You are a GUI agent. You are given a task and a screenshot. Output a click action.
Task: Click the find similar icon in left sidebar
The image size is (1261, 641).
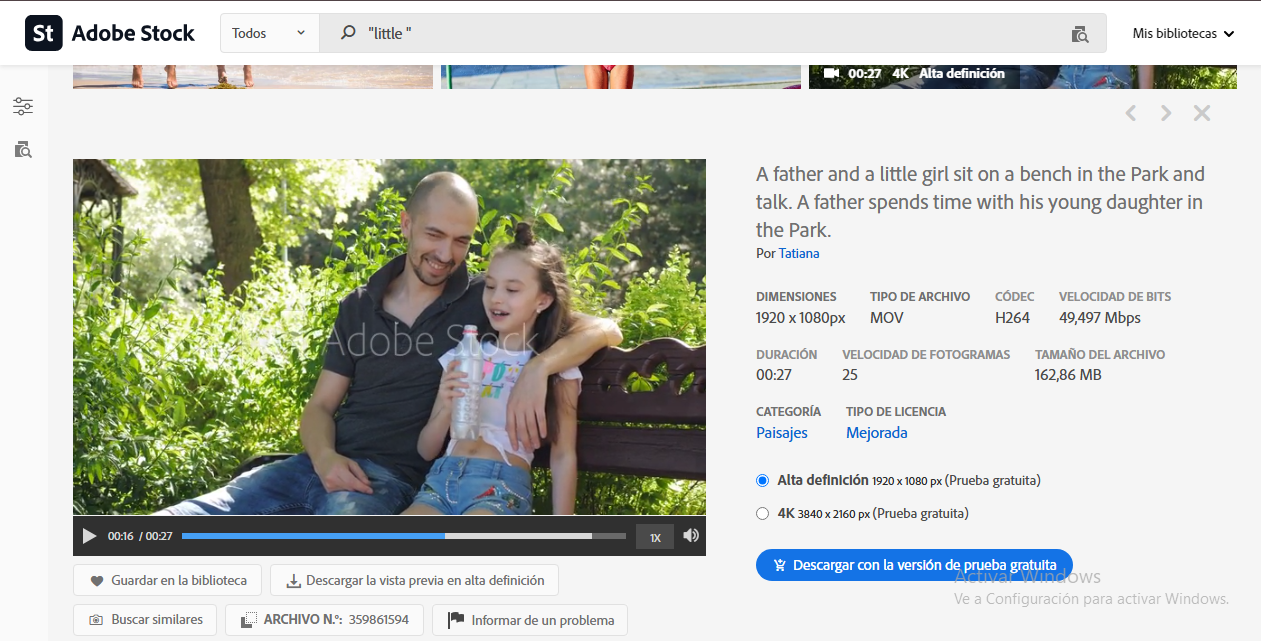point(23,150)
